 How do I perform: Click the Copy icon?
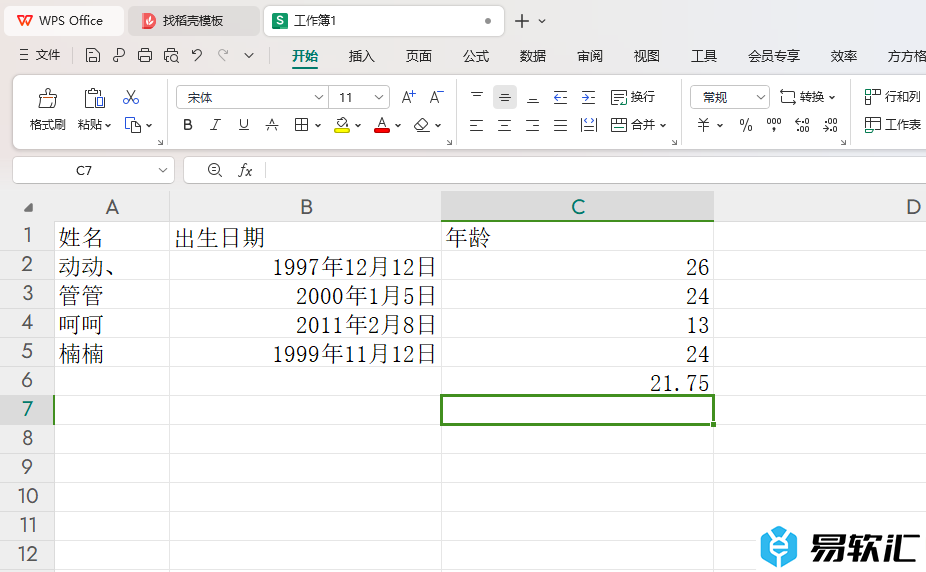tap(133, 125)
